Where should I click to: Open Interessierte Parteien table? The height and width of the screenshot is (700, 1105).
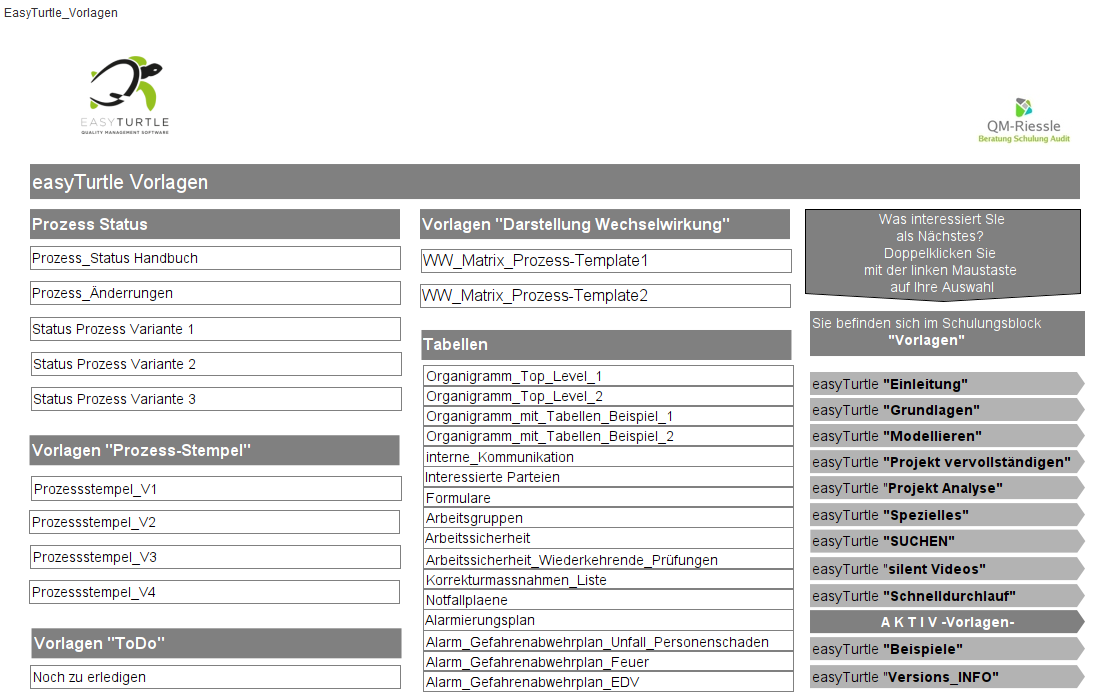(608, 477)
